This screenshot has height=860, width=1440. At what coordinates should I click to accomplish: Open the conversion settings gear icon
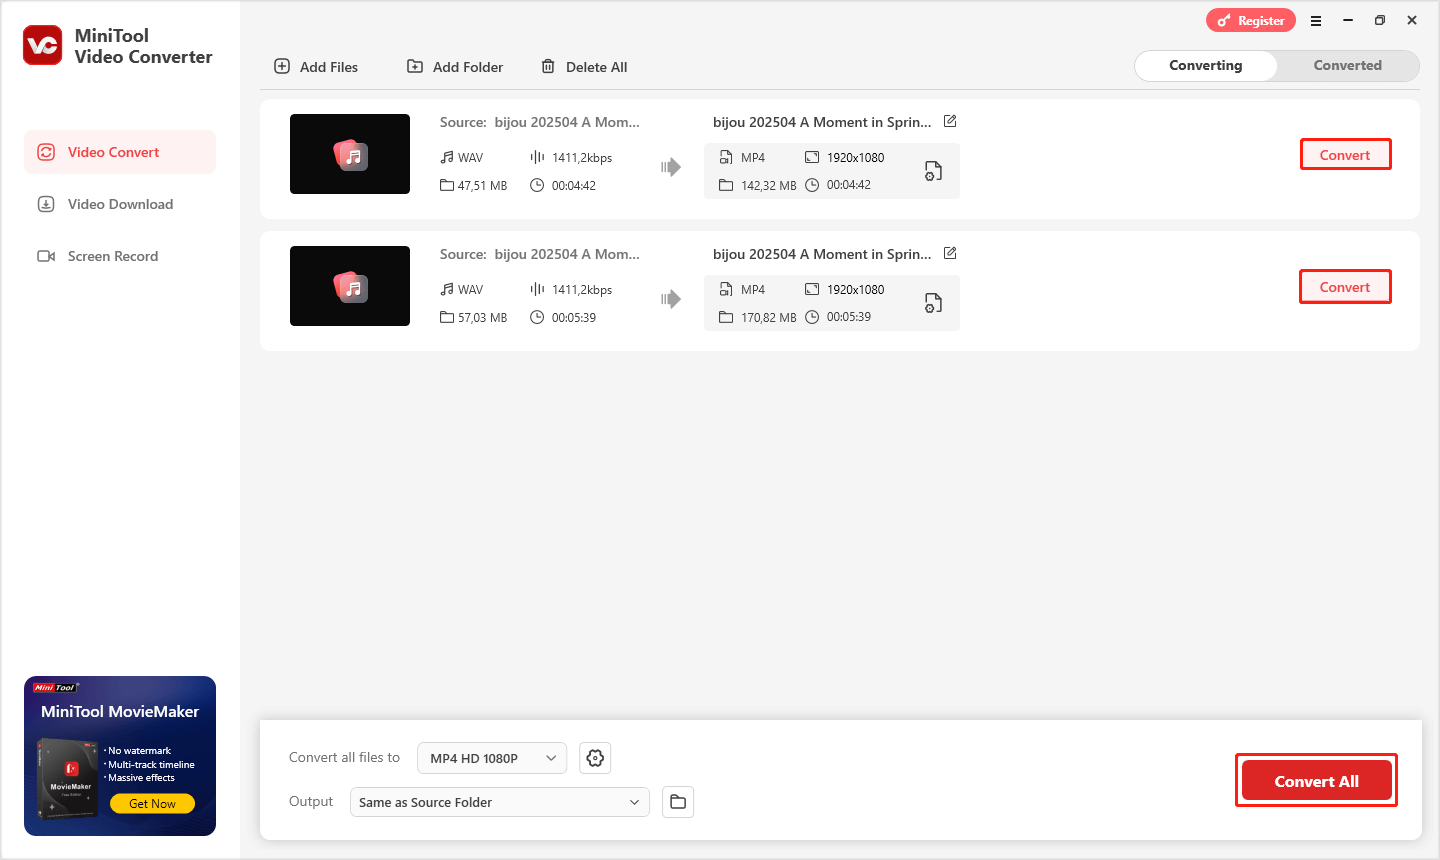click(595, 758)
